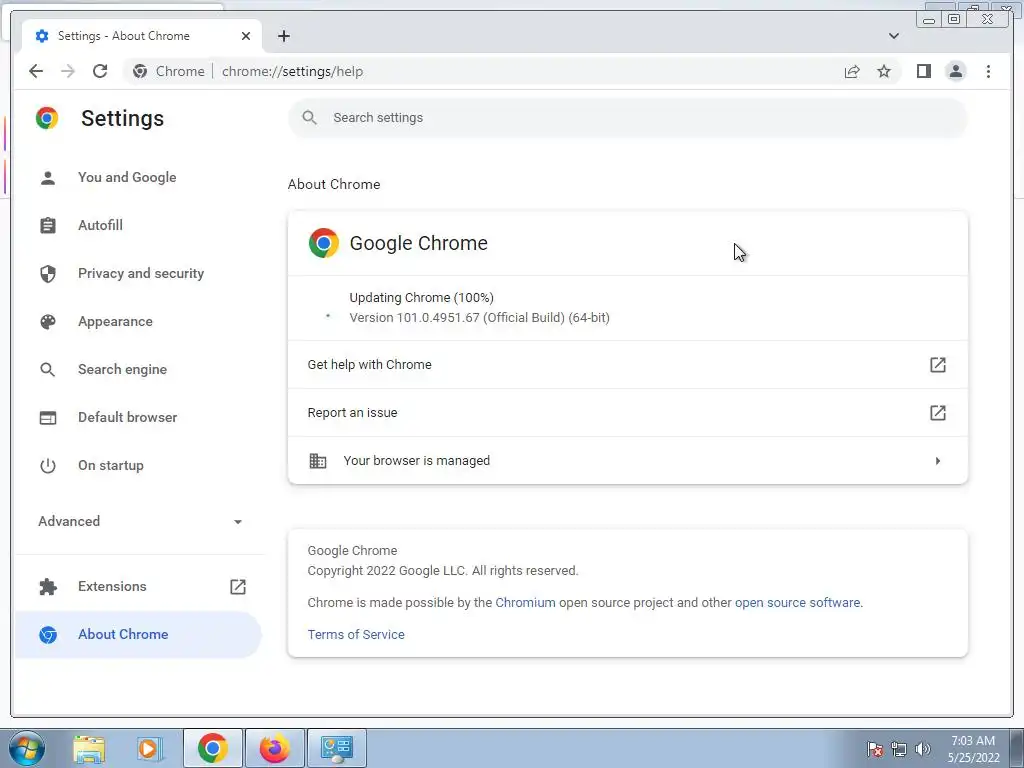Open the Windows Start button
1024x768 pixels.
point(26,748)
